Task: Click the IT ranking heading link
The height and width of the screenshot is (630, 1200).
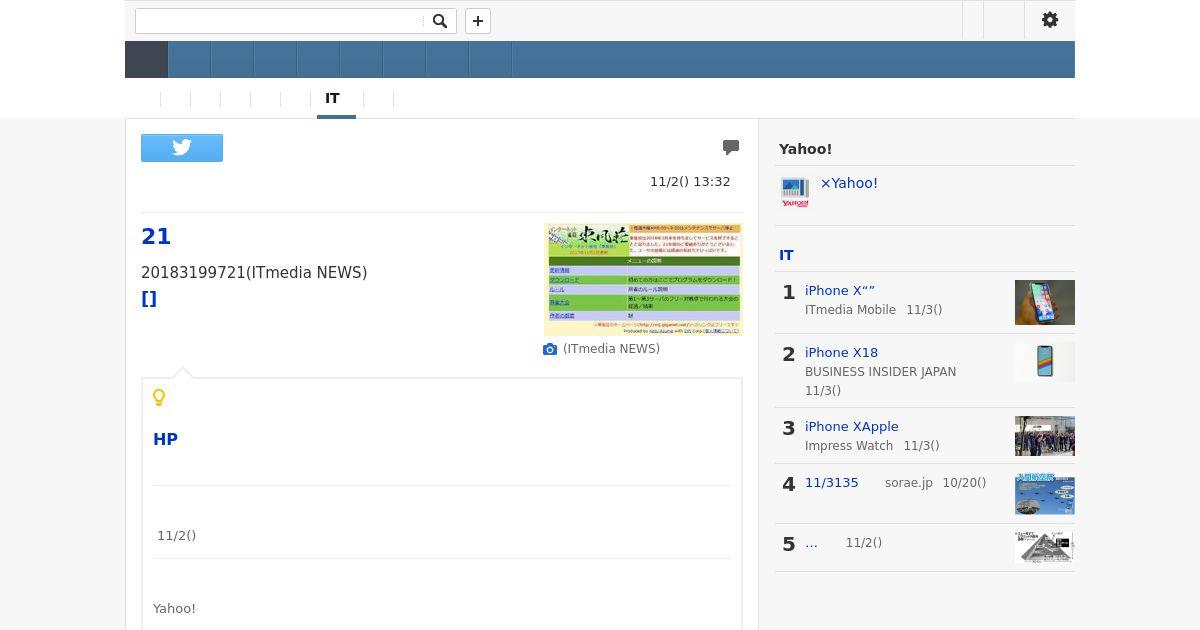Action: pos(786,255)
